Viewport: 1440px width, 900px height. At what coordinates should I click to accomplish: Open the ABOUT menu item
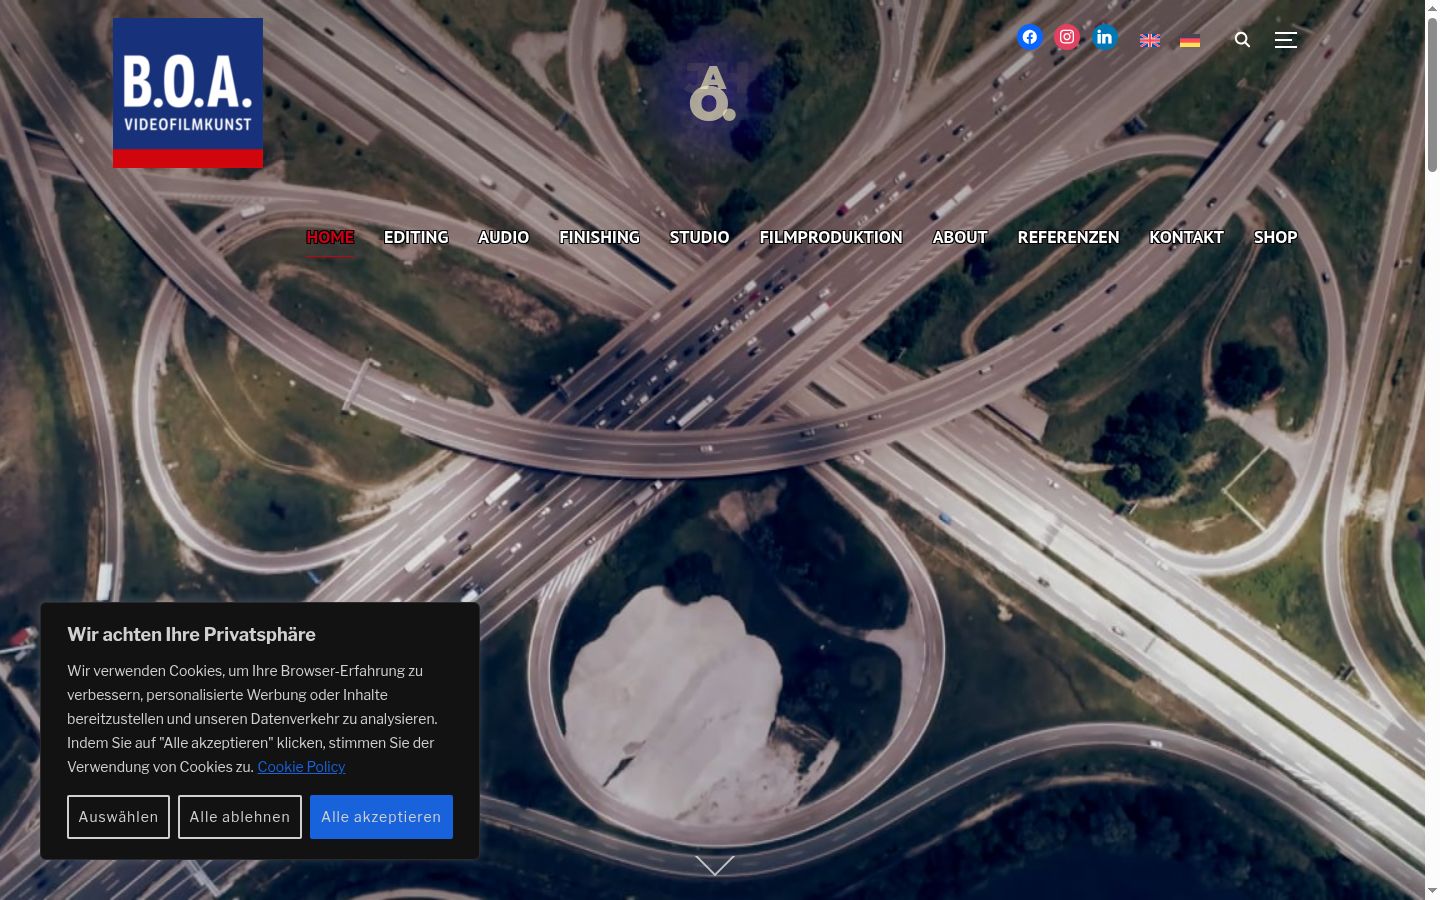point(960,237)
